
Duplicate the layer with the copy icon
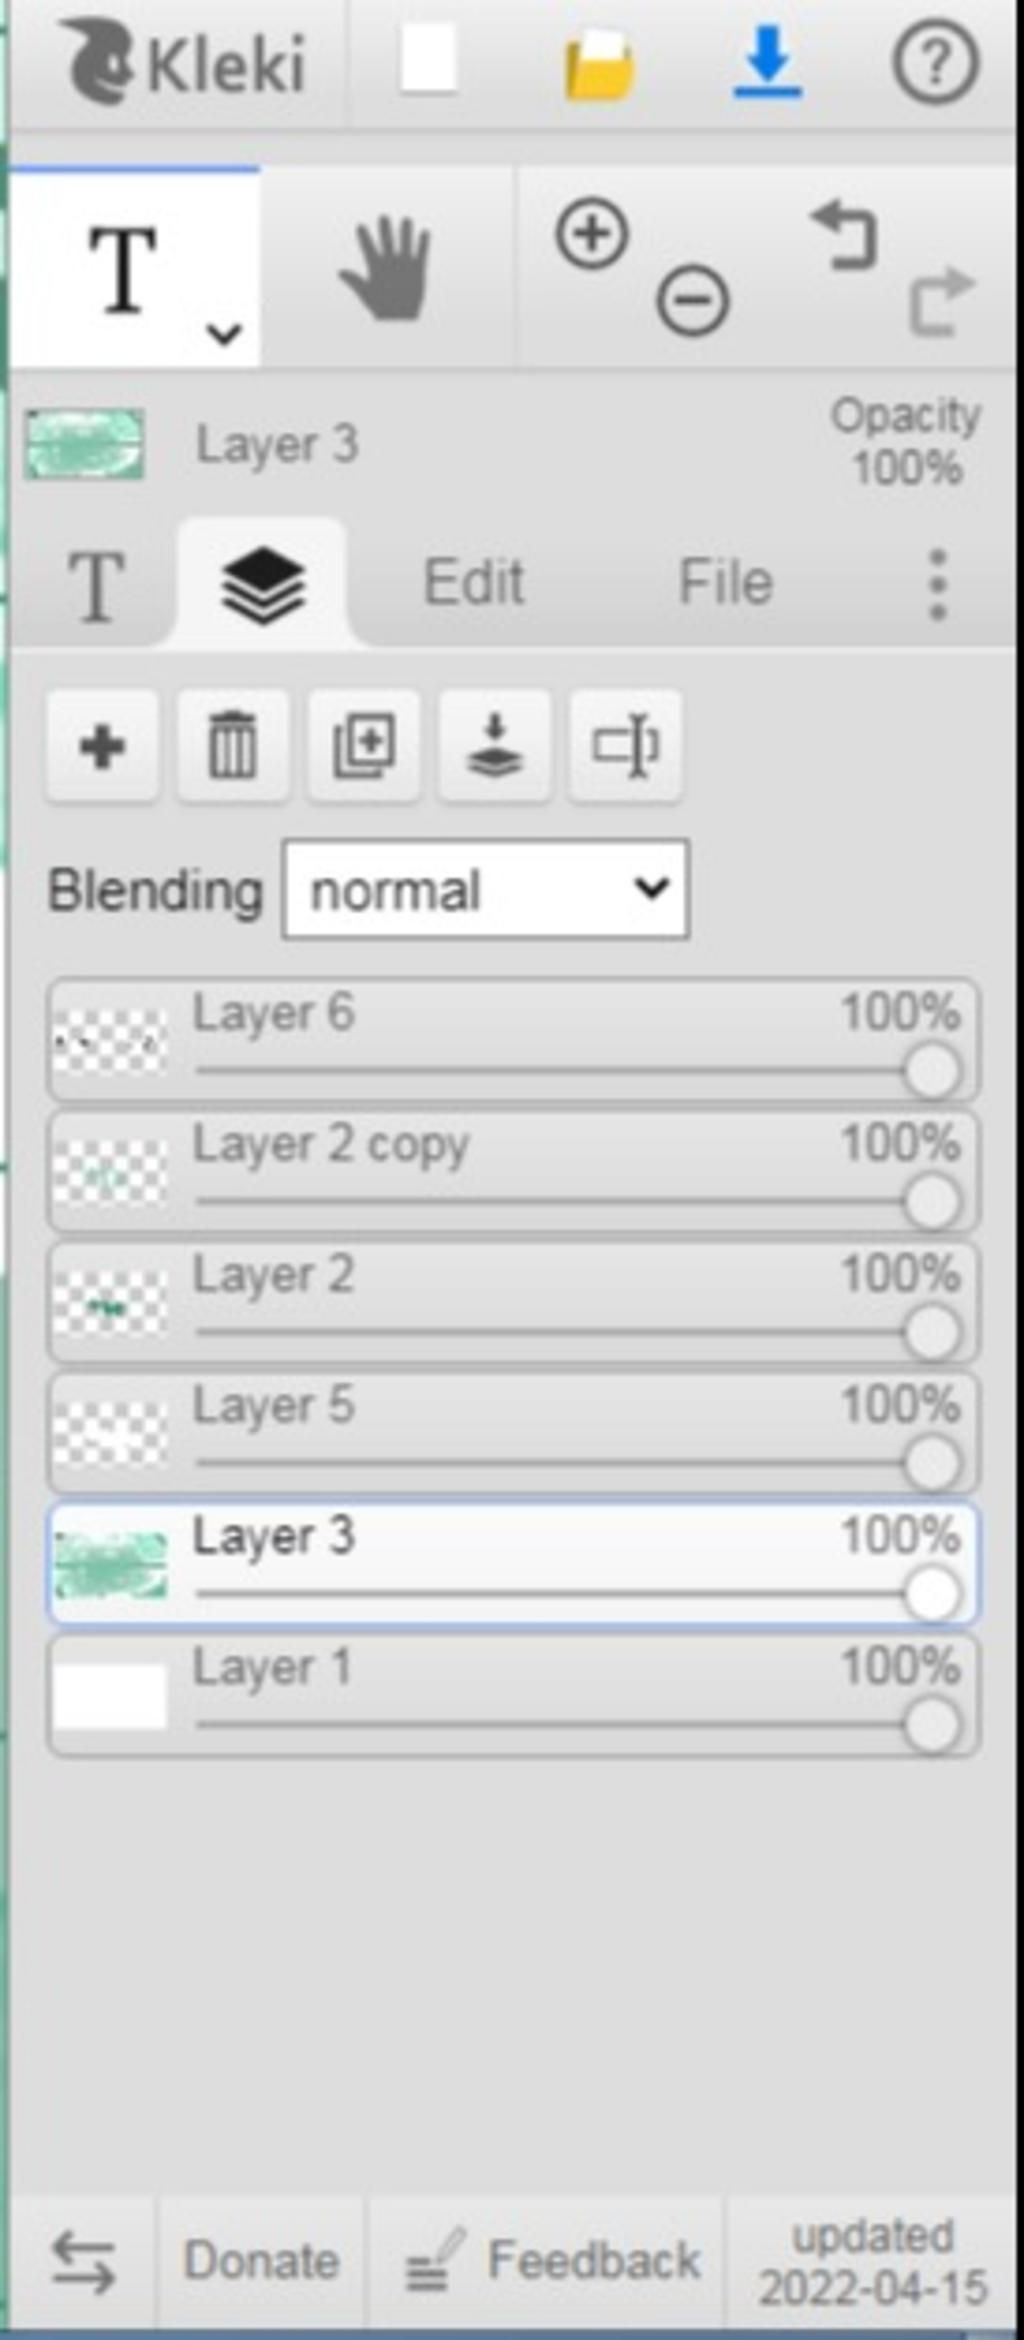[363, 746]
